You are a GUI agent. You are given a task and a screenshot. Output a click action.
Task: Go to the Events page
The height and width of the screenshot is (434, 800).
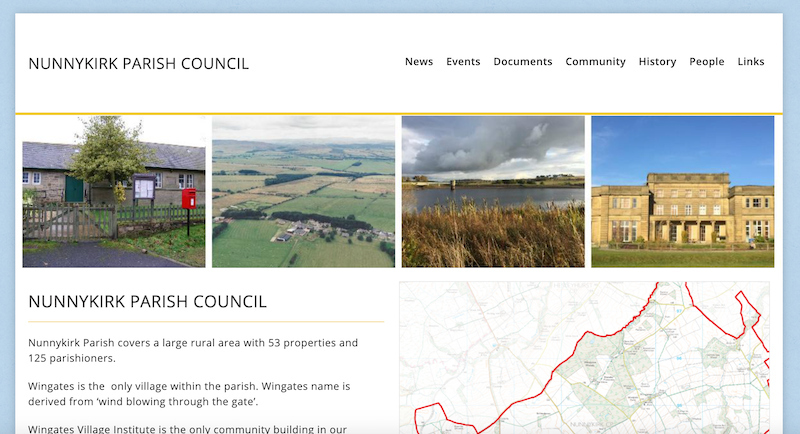click(x=463, y=62)
